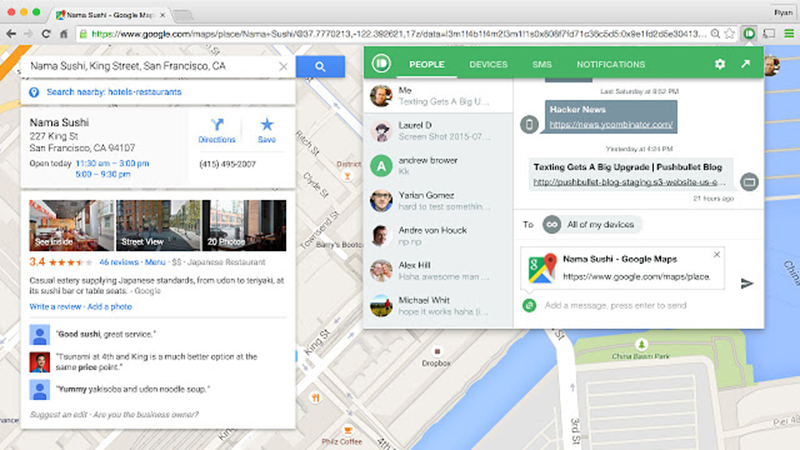The width and height of the screenshot is (800, 450).
Task: Click the Pushbullet logo in panel header
Action: pos(381,64)
